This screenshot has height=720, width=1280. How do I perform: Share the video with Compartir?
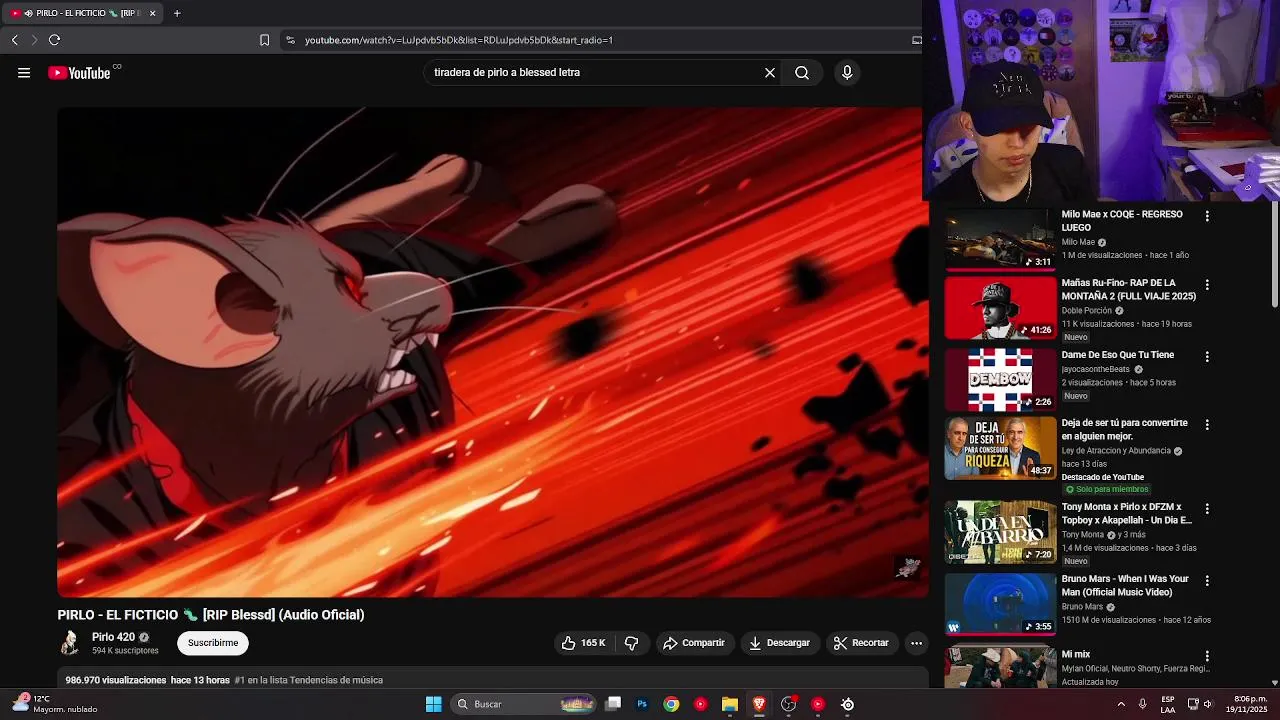(x=694, y=643)
